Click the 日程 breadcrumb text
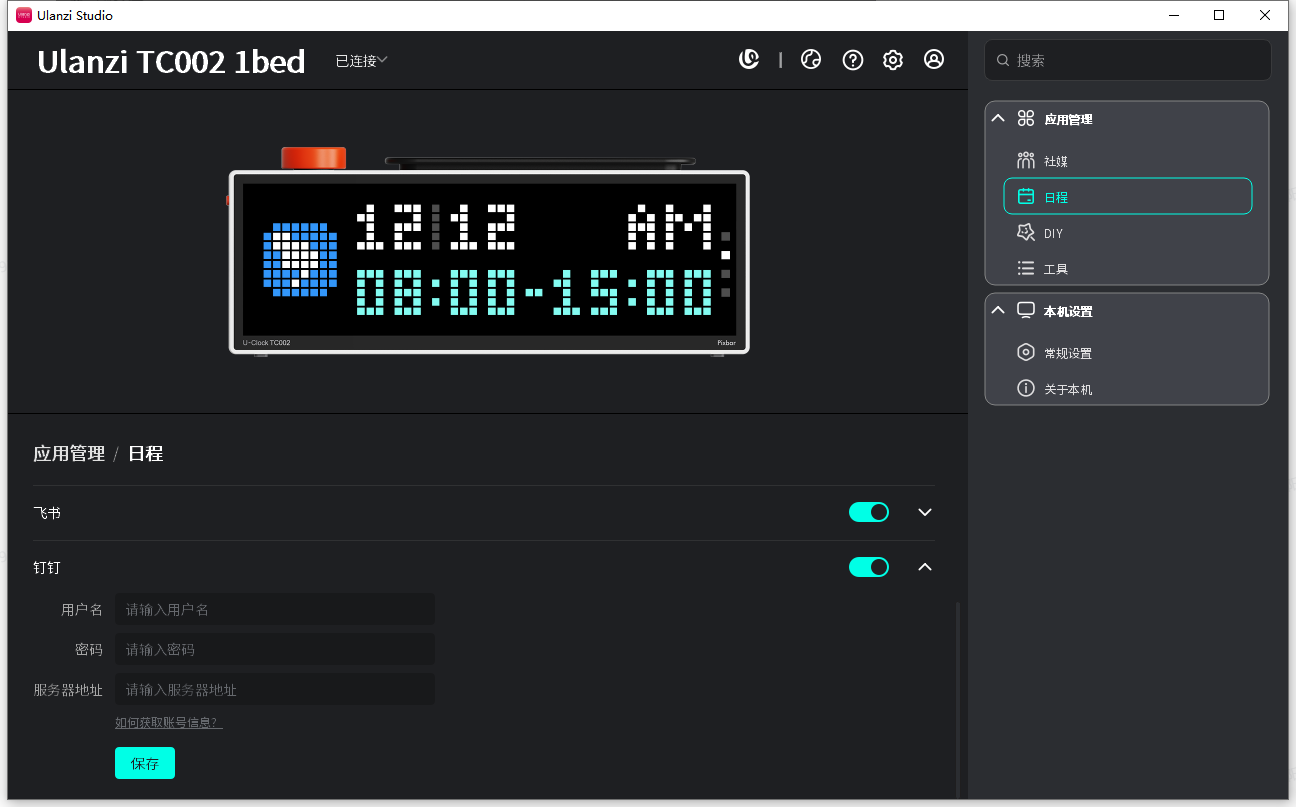Viewport: 1296px width, 807px height. point(145,453)
